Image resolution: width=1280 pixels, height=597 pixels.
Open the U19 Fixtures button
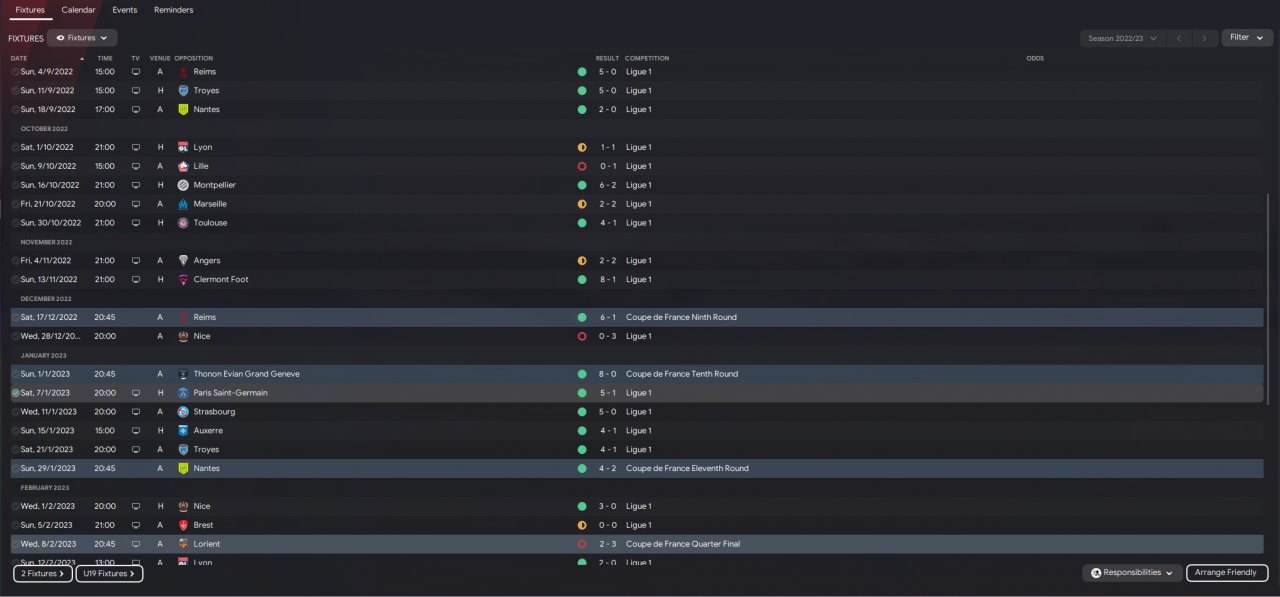[109, 574]
